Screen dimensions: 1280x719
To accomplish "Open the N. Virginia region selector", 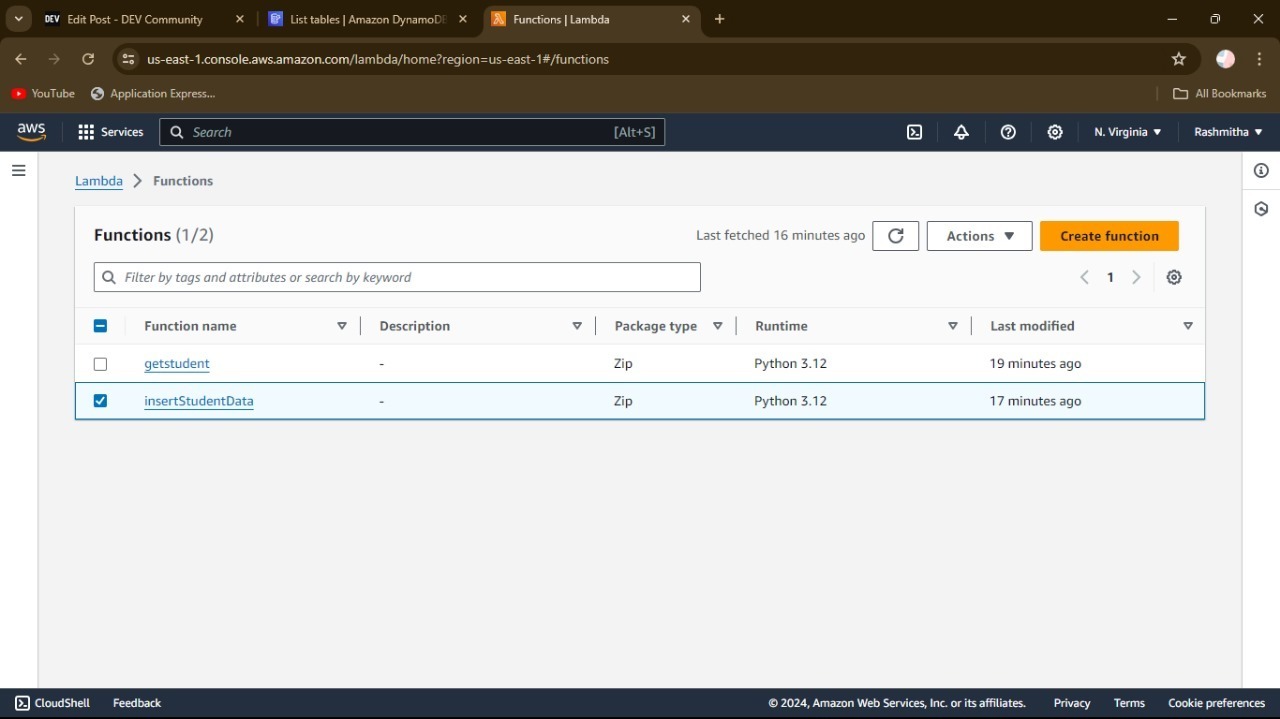I will (1127, 132).
